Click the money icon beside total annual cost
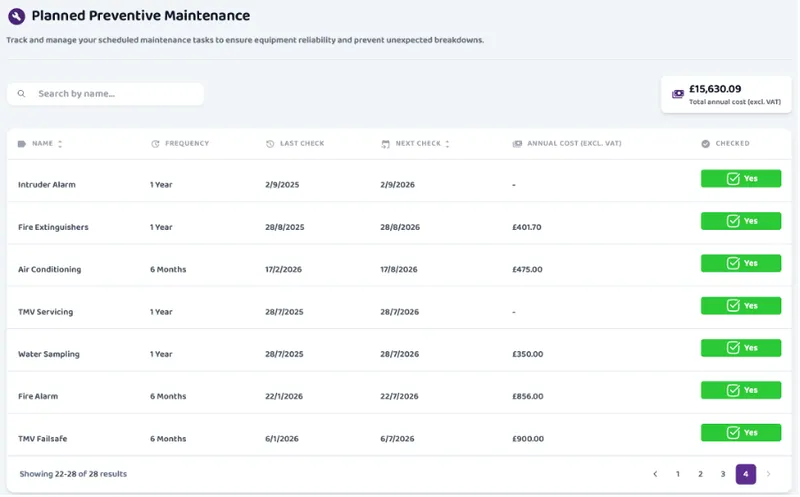Viewport: 800px width, 497px height. 678,94
